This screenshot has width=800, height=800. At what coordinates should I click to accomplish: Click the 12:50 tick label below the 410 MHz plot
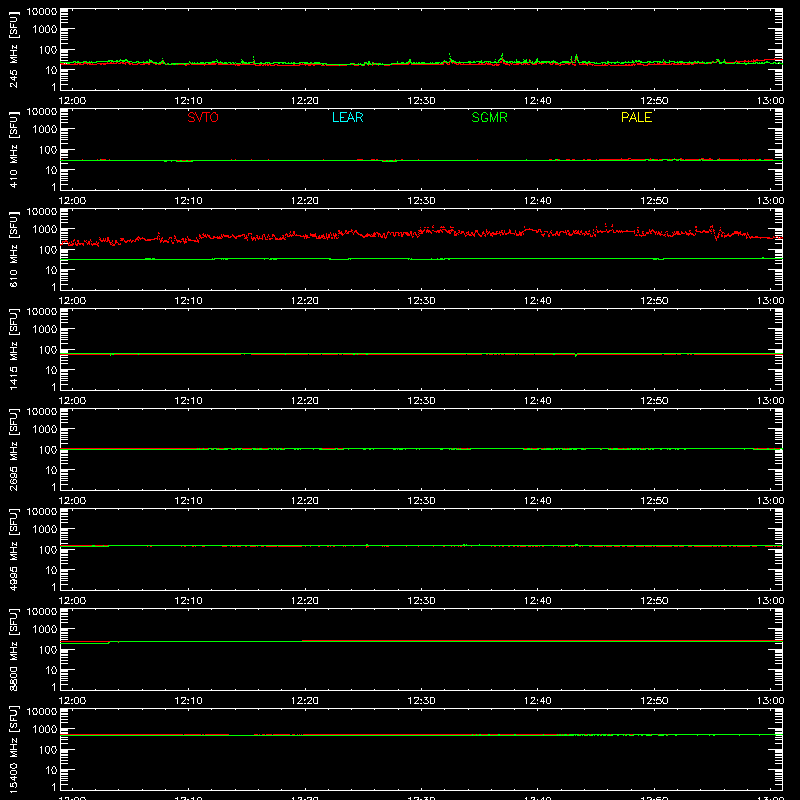654,201
